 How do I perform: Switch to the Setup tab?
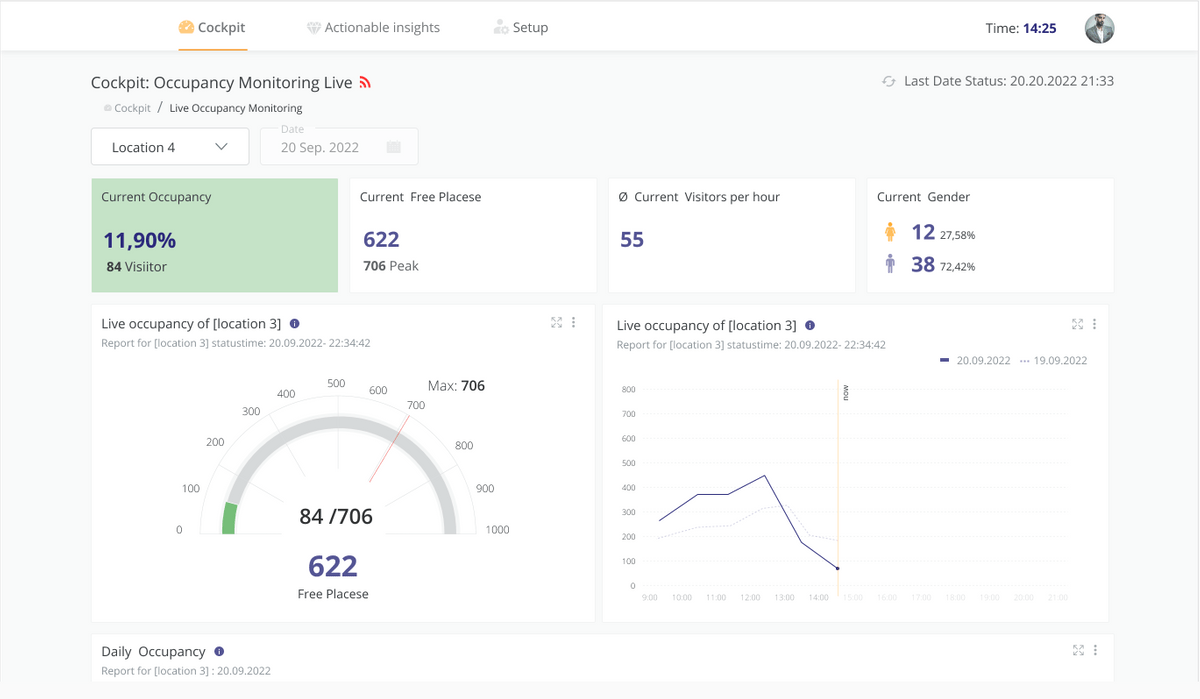coord(521,27)
